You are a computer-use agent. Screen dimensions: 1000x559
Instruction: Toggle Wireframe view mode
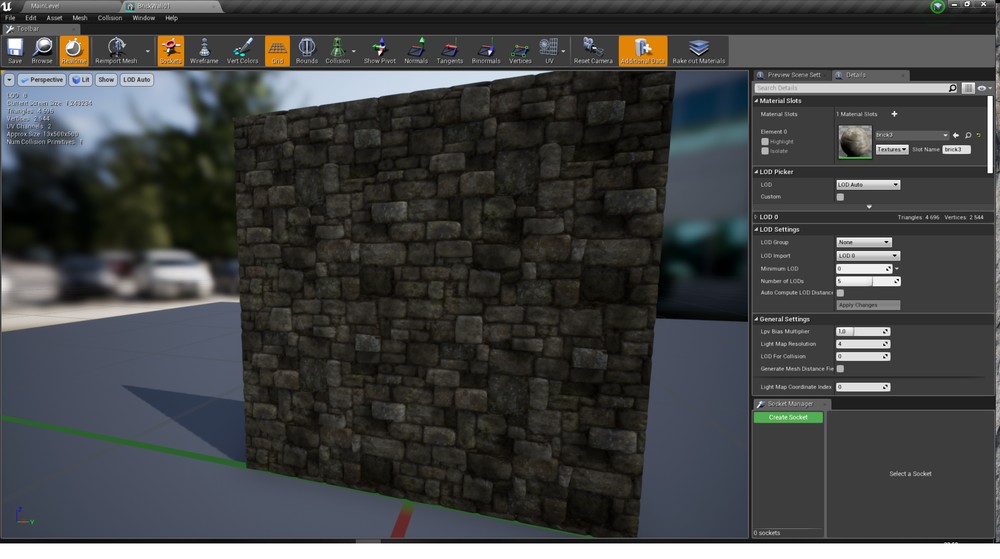tap(204, 49)
